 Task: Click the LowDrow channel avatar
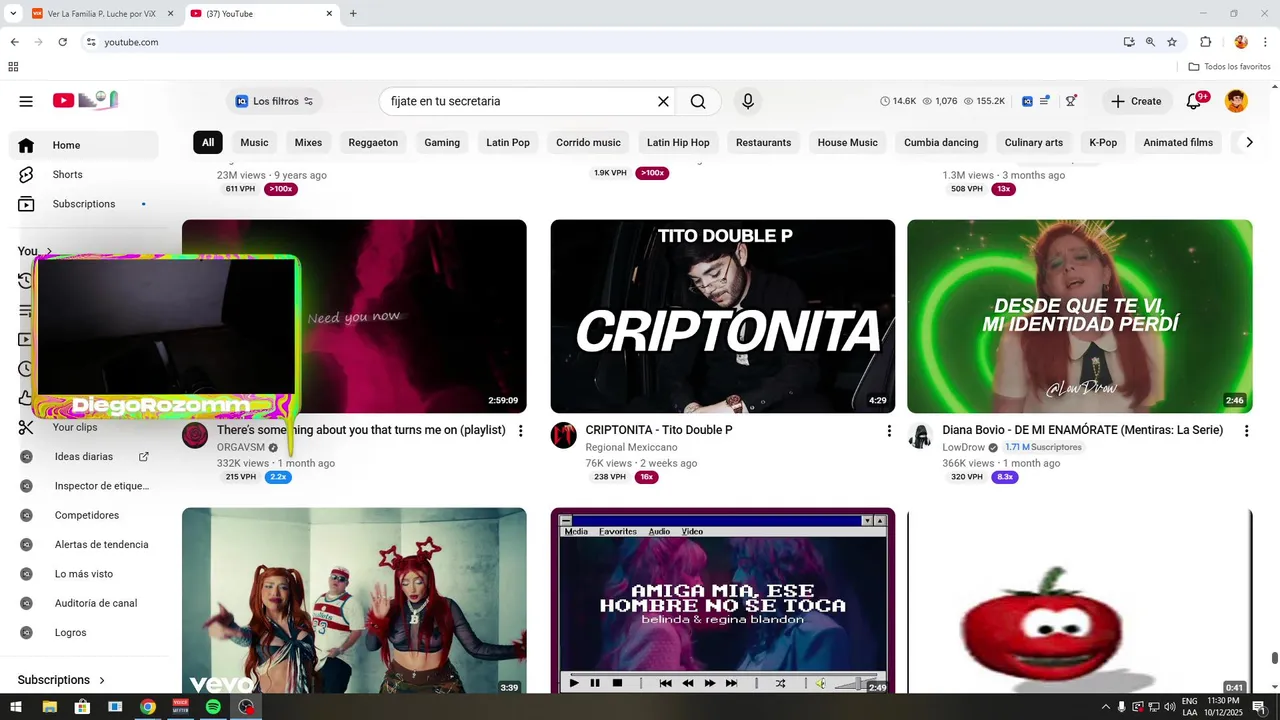pos(920,435)
